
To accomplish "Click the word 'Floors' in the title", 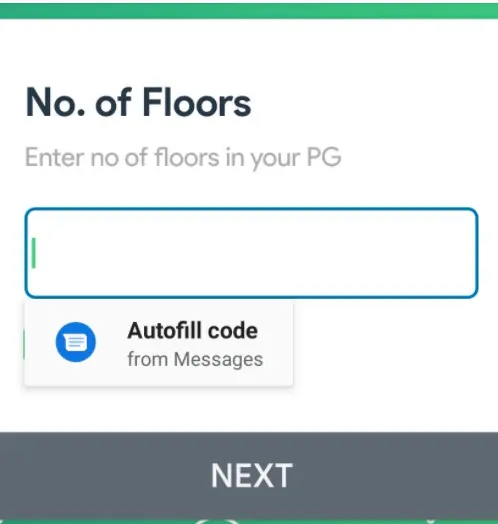I will click(x=197, y=102).
